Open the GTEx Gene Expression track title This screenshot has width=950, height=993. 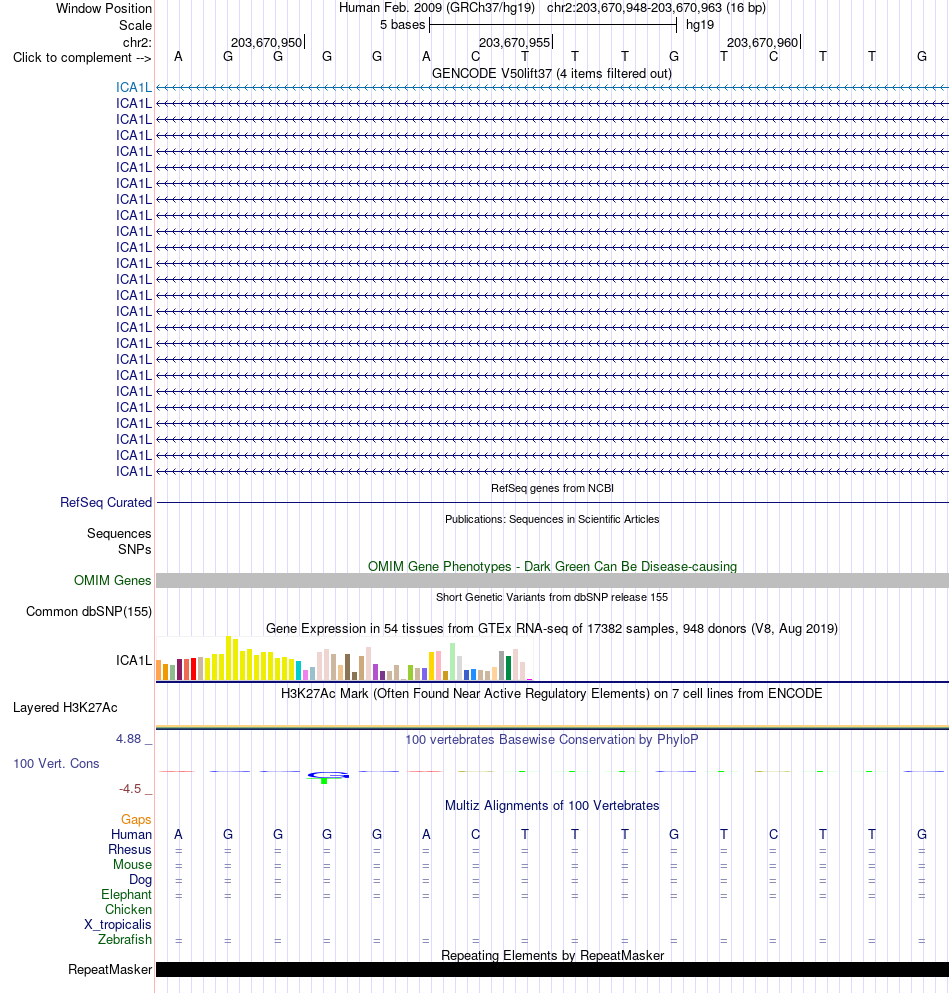coord(552,628)
